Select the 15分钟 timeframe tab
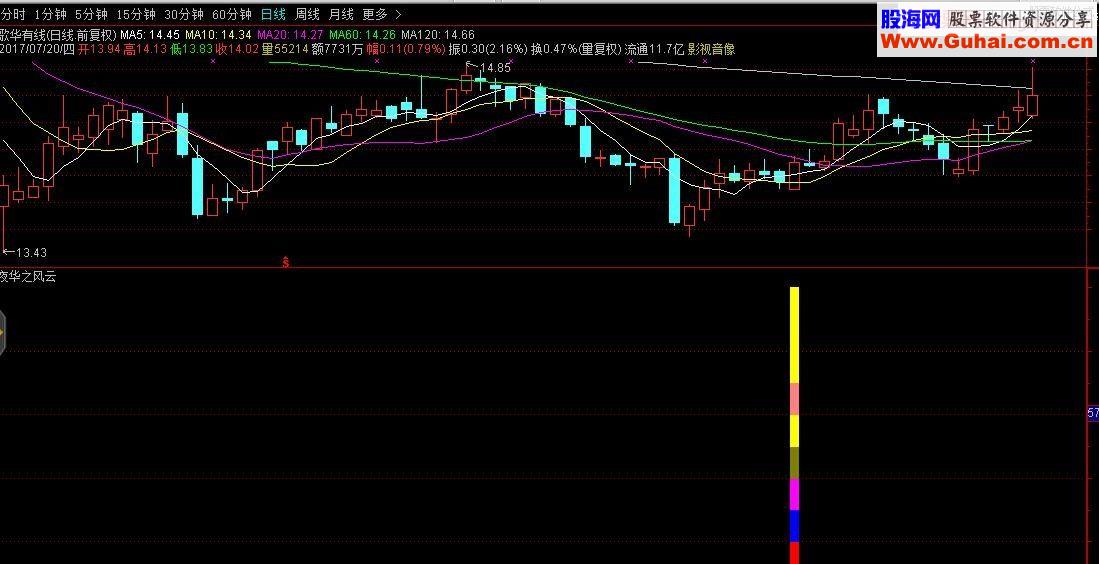The height and width of the screenshot is (564, 1099). (x=136, y=14)
